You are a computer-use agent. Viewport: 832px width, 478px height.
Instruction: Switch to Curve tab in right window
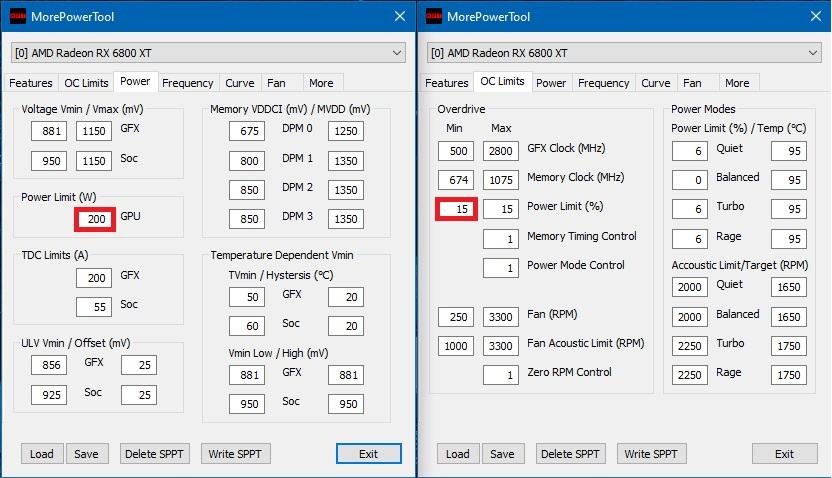(x=655, y=83)
